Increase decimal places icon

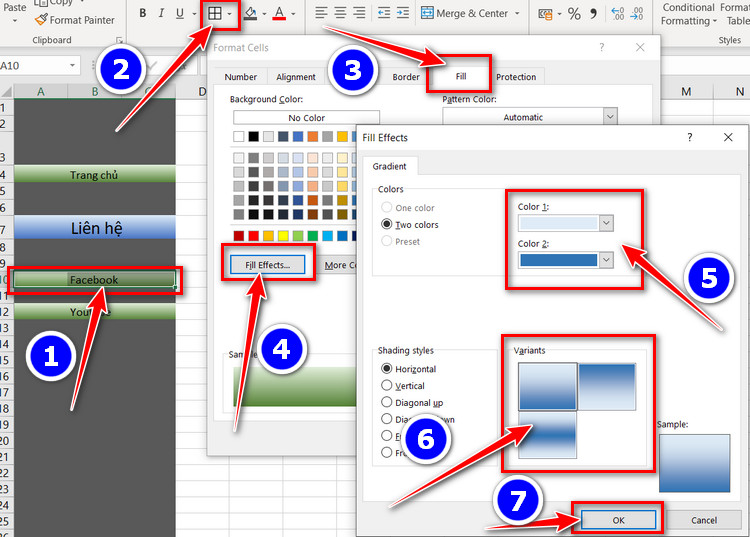pyautogui.click(x=618, y=13)
